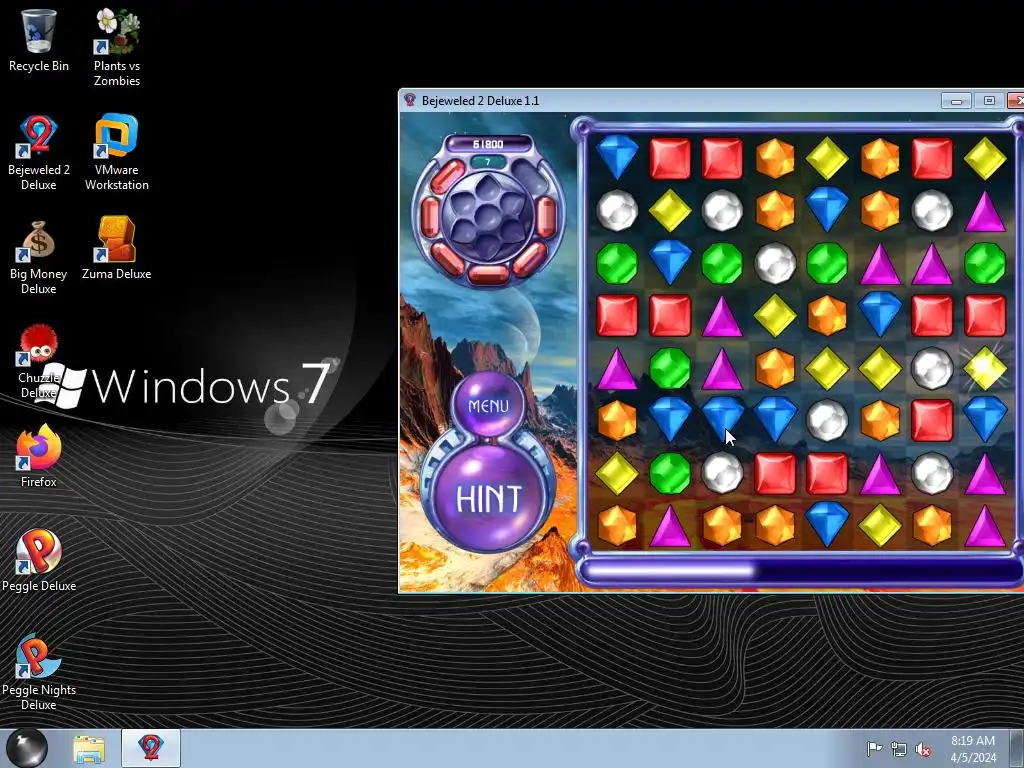Viewport: 1024px width, 768px height.
Task: Minimize the Bejeweled 2 Deluxe window
Action: pos(956,101)
